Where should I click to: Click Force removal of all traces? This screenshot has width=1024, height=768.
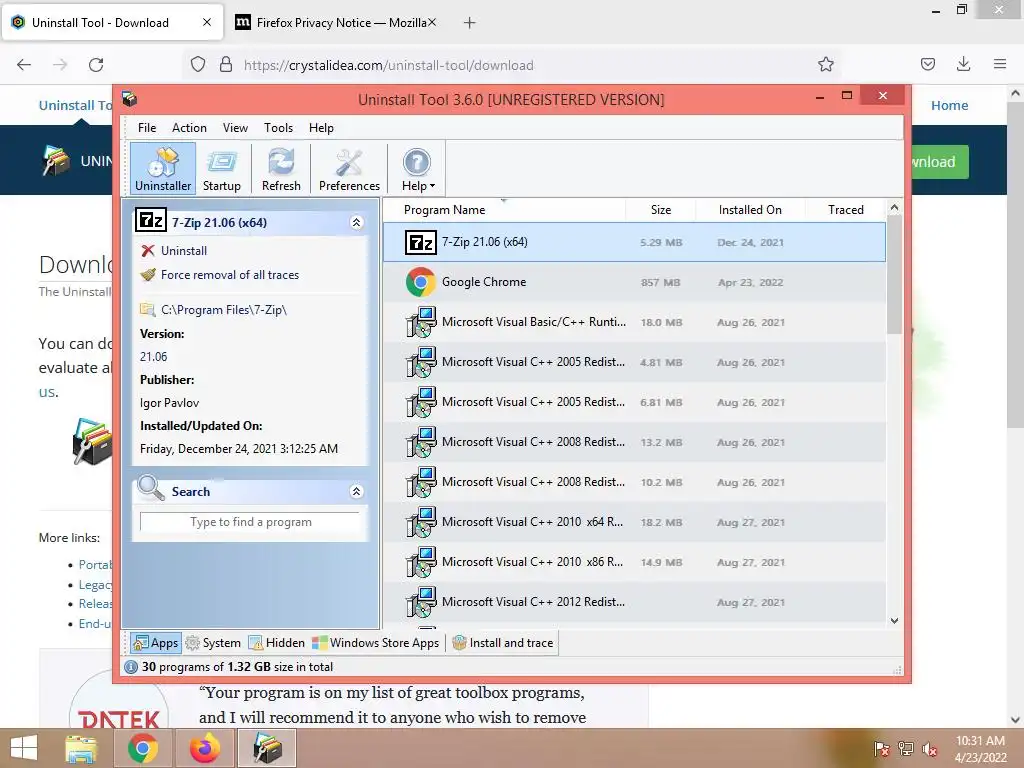pyautogui.click(x=229, y=275)
